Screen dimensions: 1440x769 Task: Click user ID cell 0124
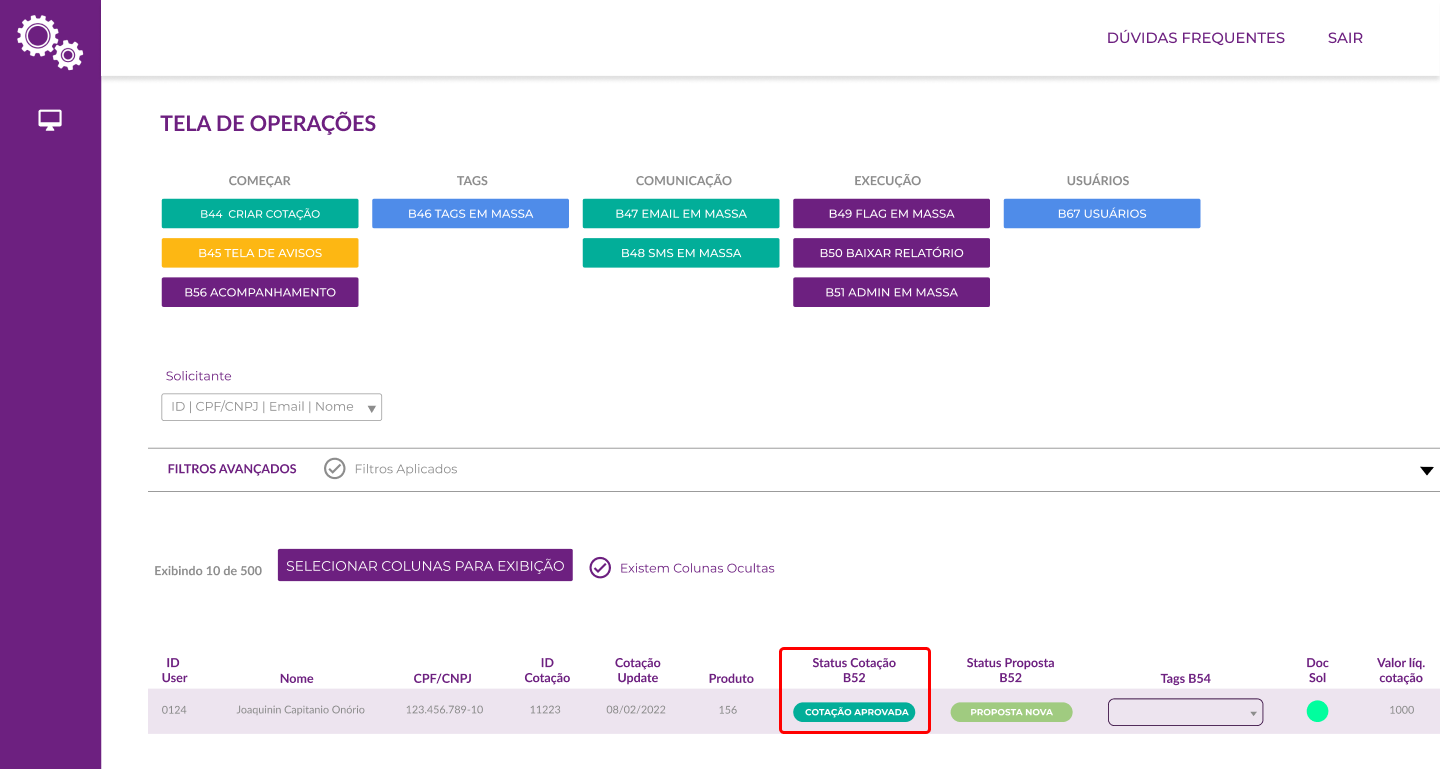coord(174,710)
